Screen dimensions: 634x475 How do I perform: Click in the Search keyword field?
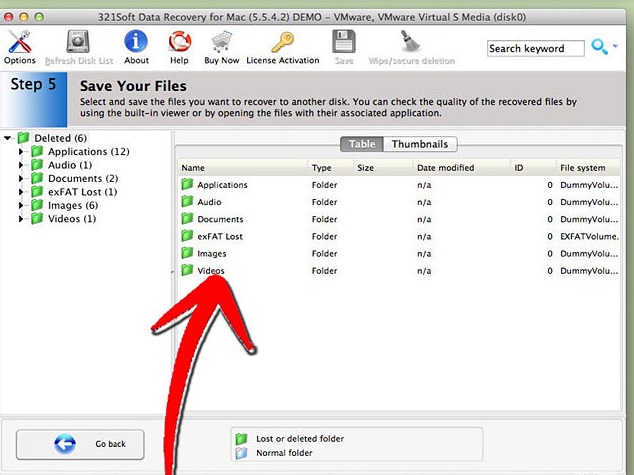pos(535,49)
